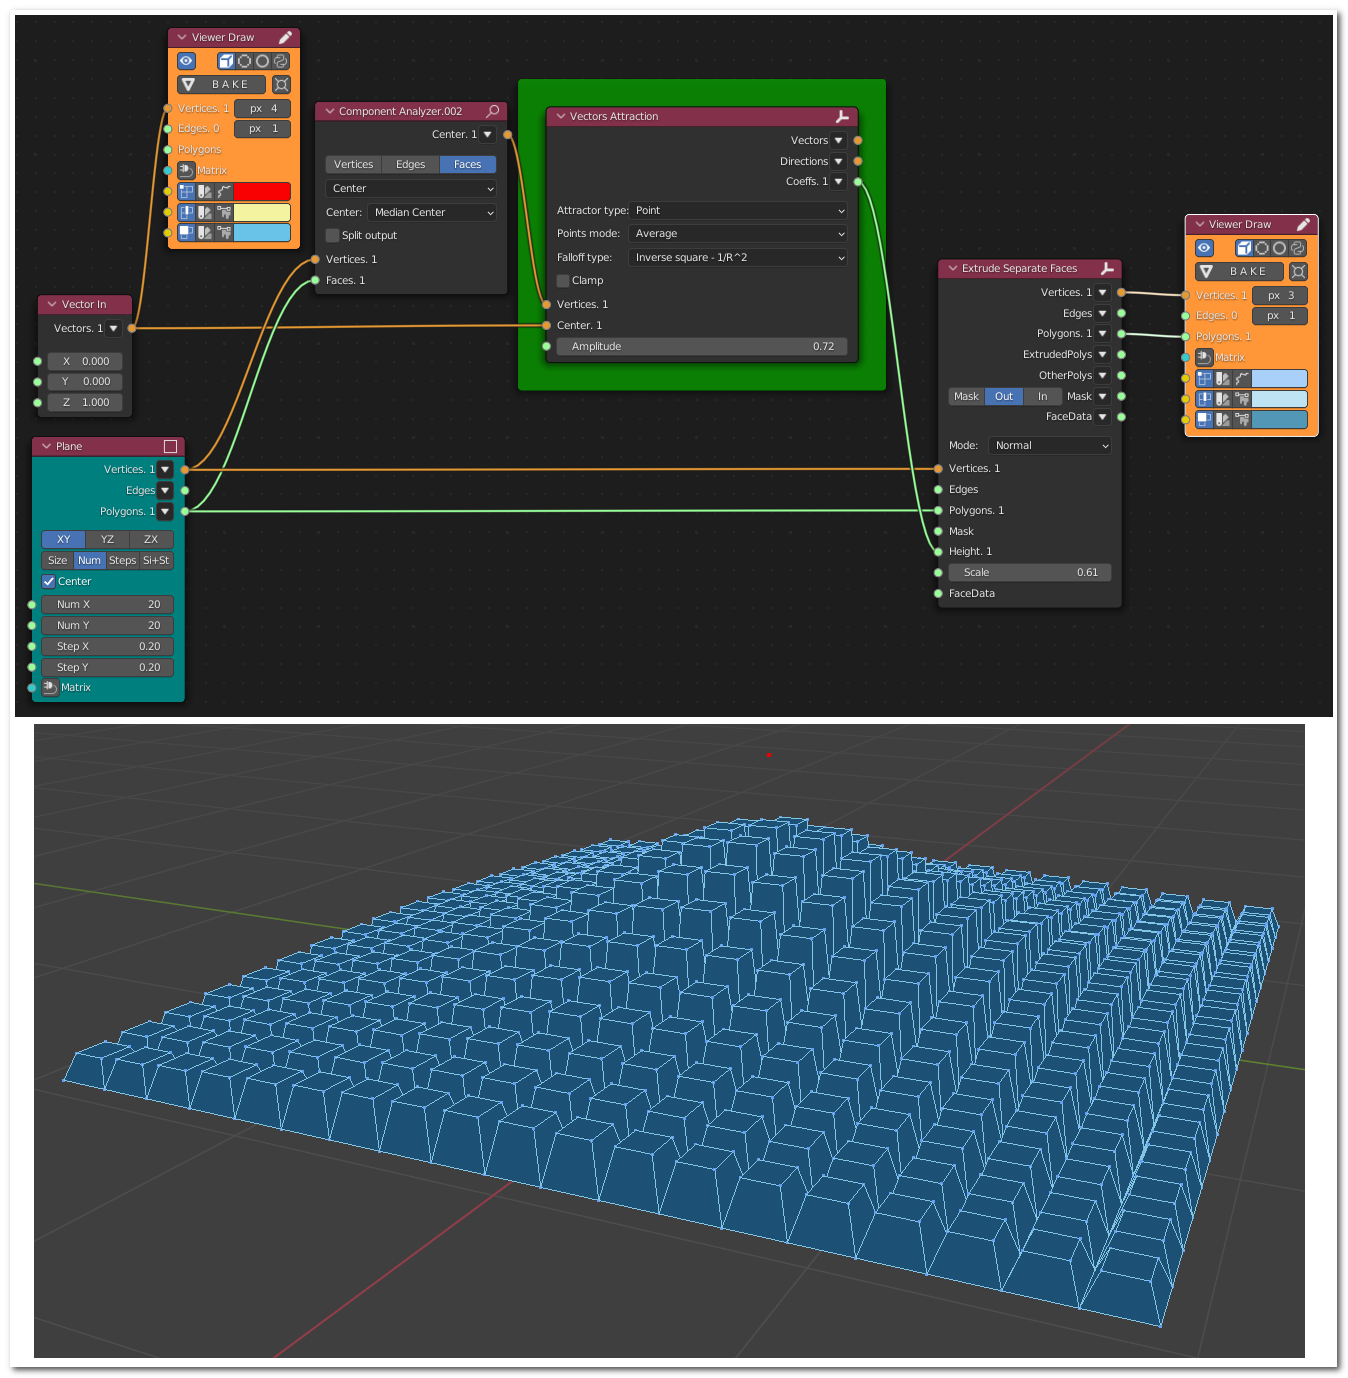Click shading icon in the red swatch row

(205, 191)
